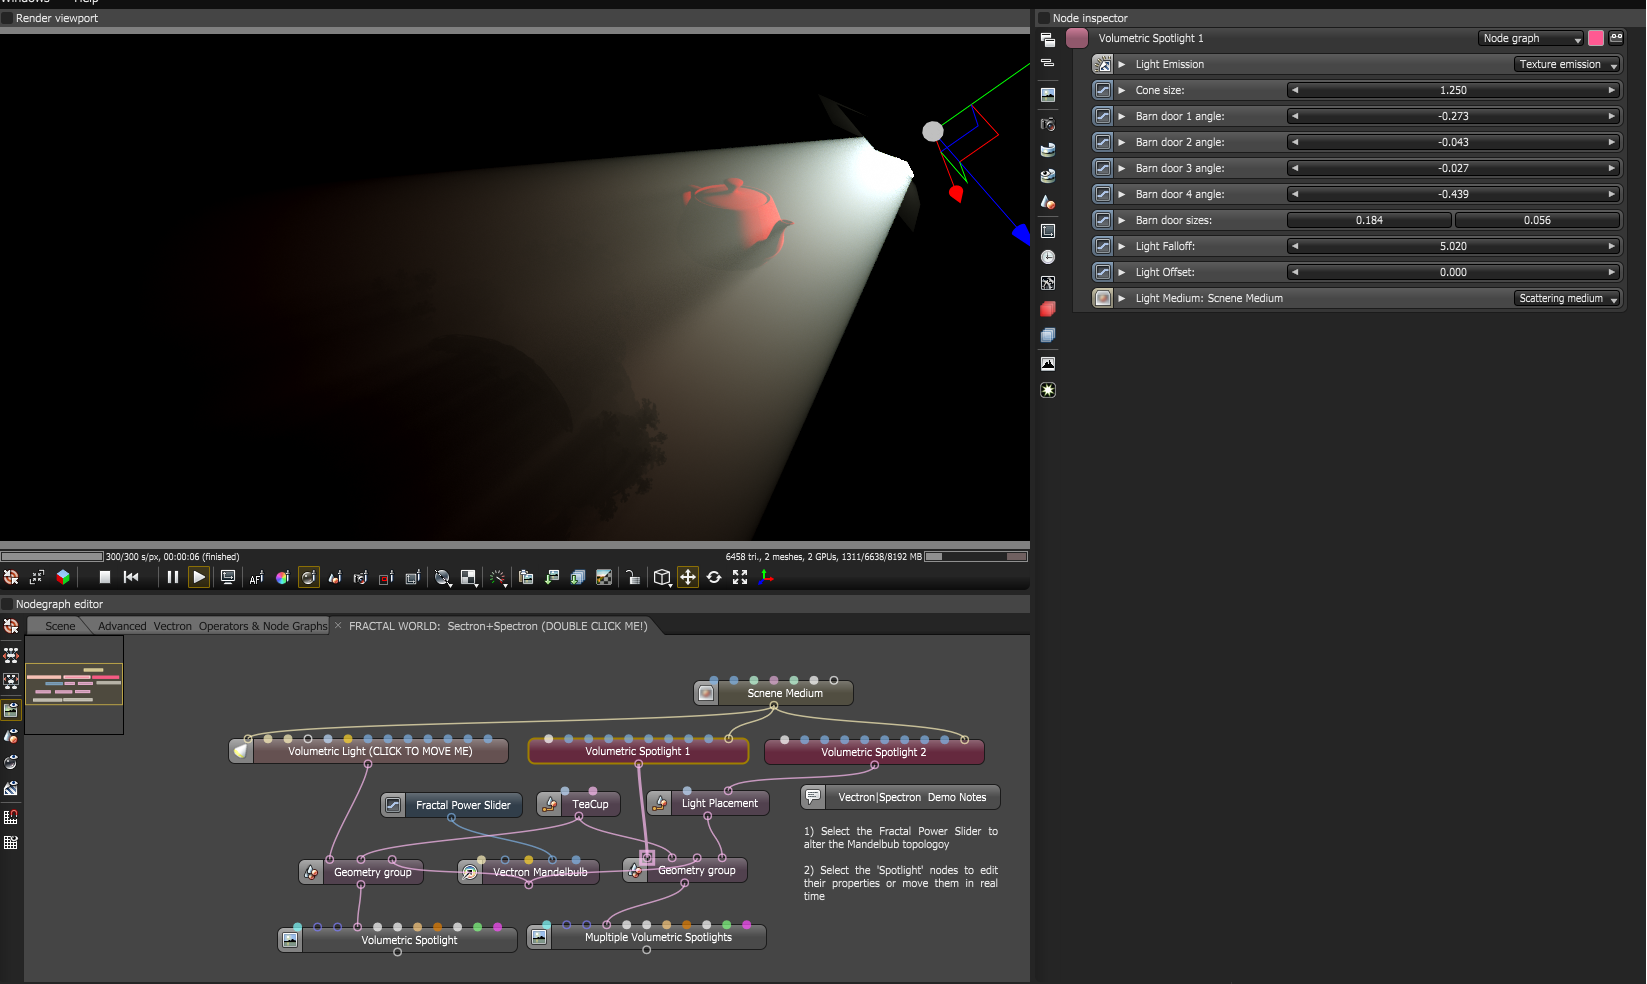Pause the current render
This screenshot has width=1647, height=984.
pyautogui.click(x=173, y=577)
